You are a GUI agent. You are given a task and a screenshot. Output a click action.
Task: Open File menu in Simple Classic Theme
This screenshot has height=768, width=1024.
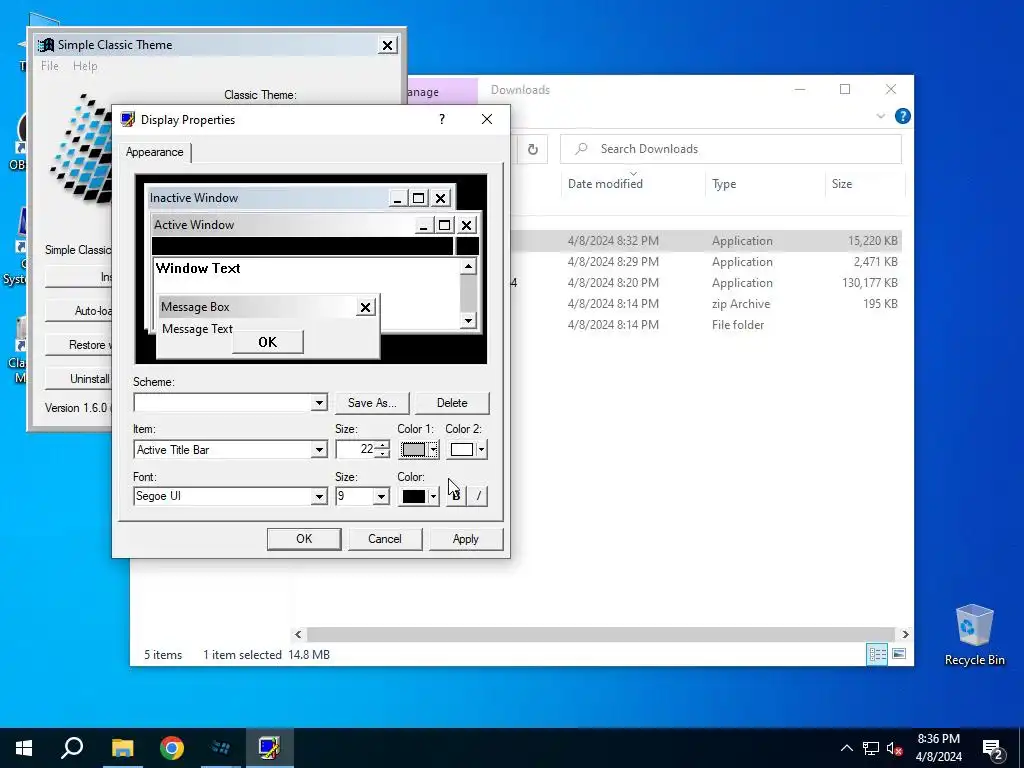pos(50,66)
